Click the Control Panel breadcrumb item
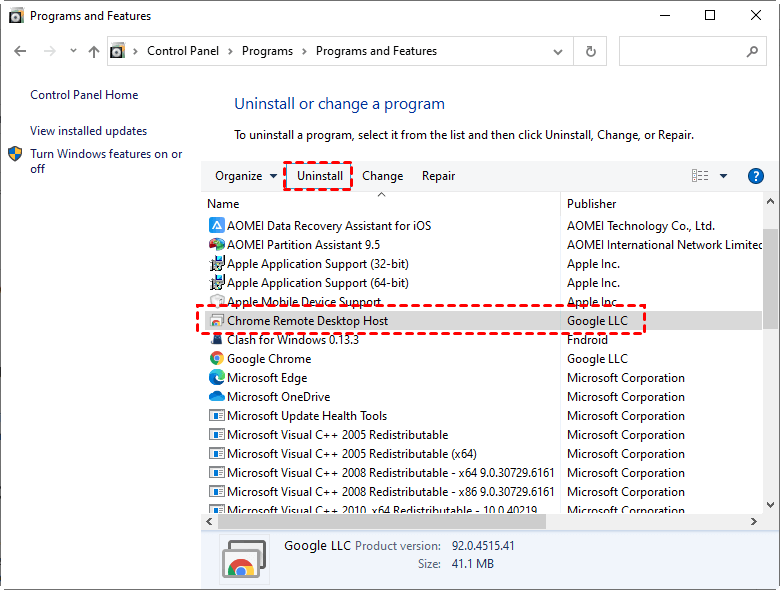Viewport: 780px width, 590px height. tap(183, 51)
